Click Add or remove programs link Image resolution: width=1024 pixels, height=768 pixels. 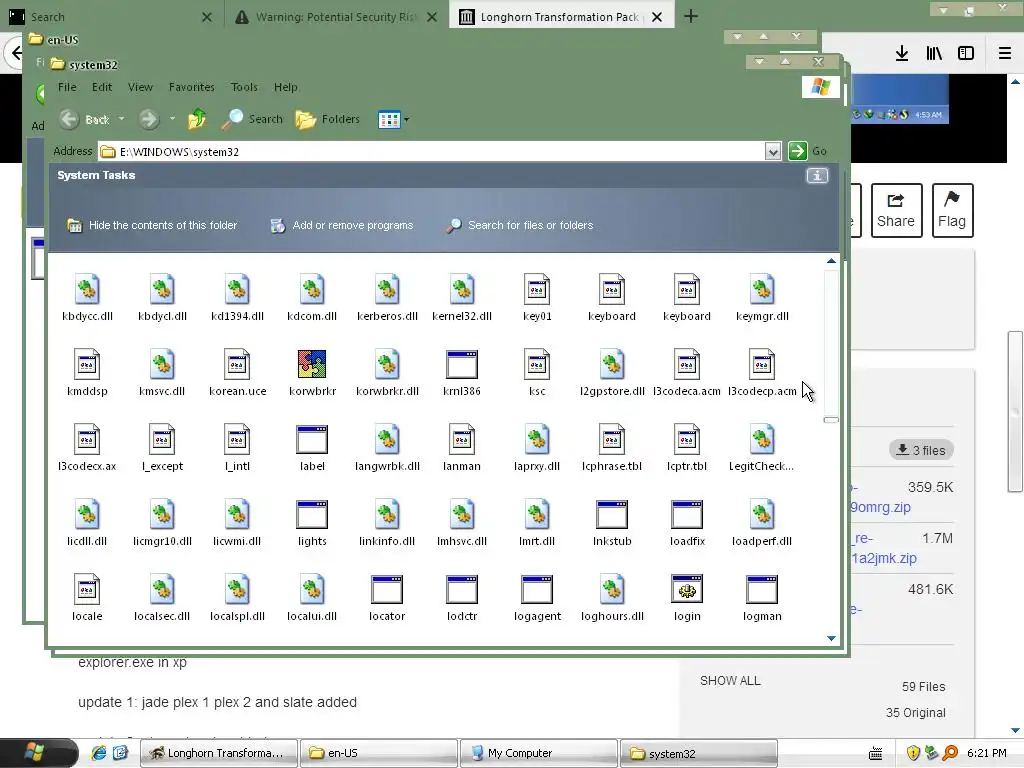tap(342, 225)
